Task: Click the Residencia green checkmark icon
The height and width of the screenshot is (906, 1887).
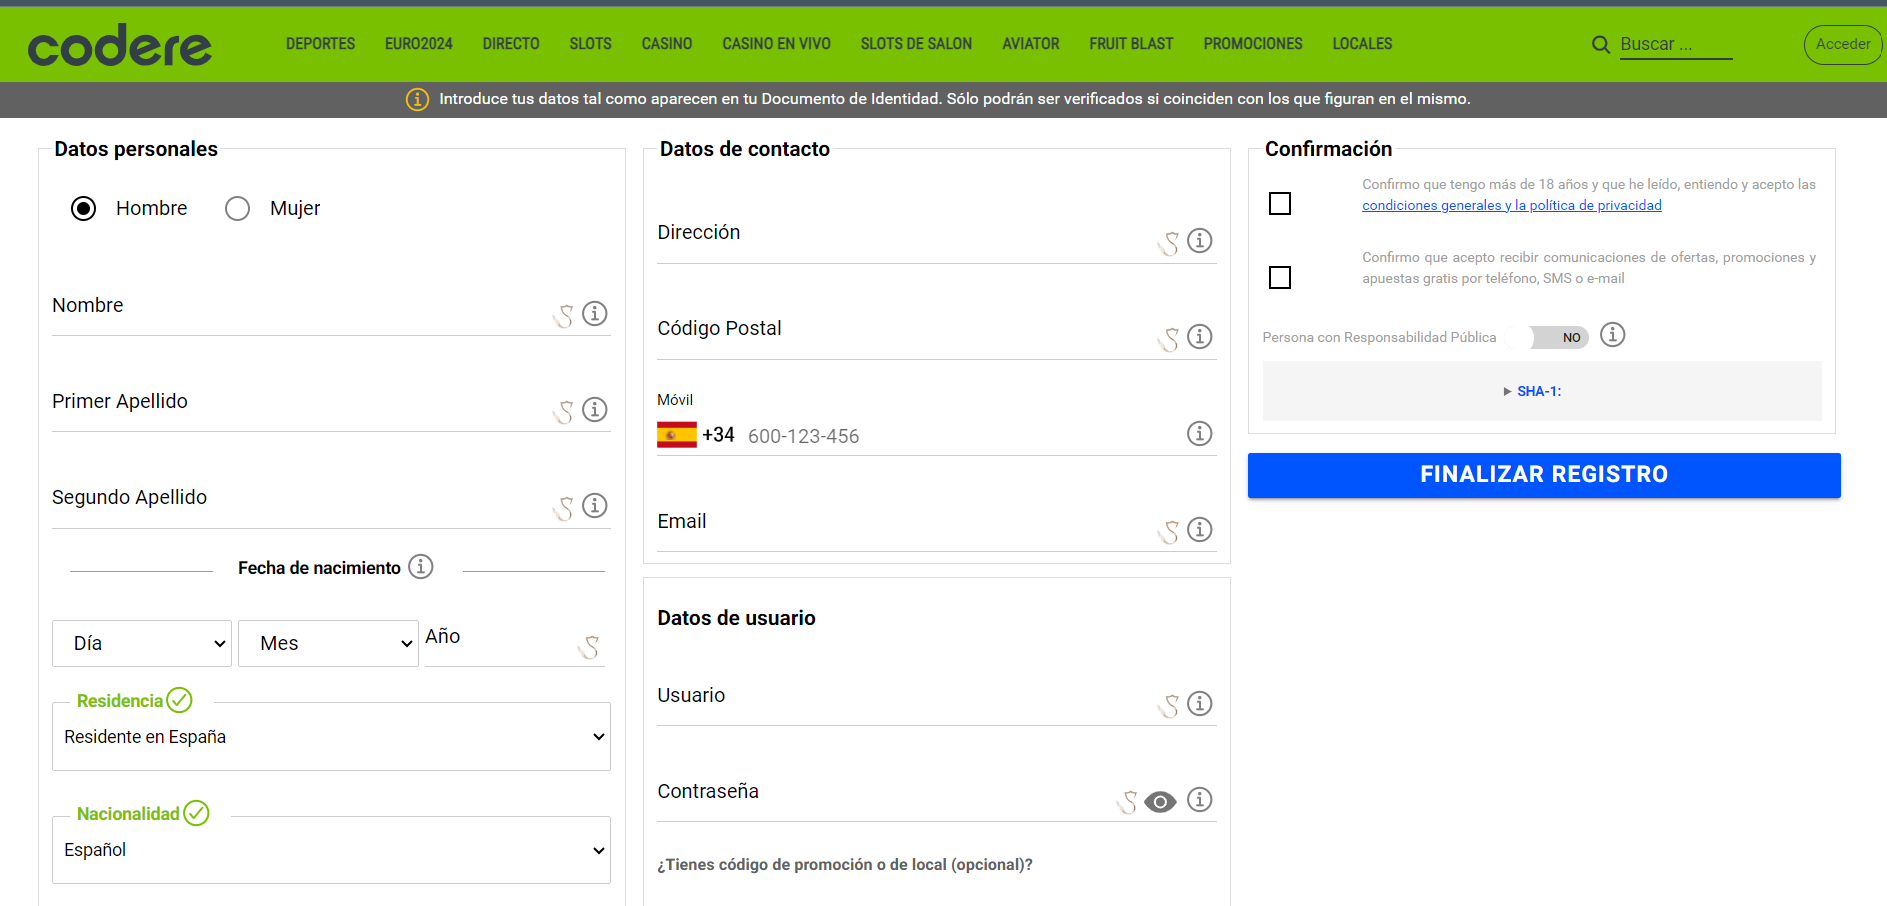Action: 180,700
